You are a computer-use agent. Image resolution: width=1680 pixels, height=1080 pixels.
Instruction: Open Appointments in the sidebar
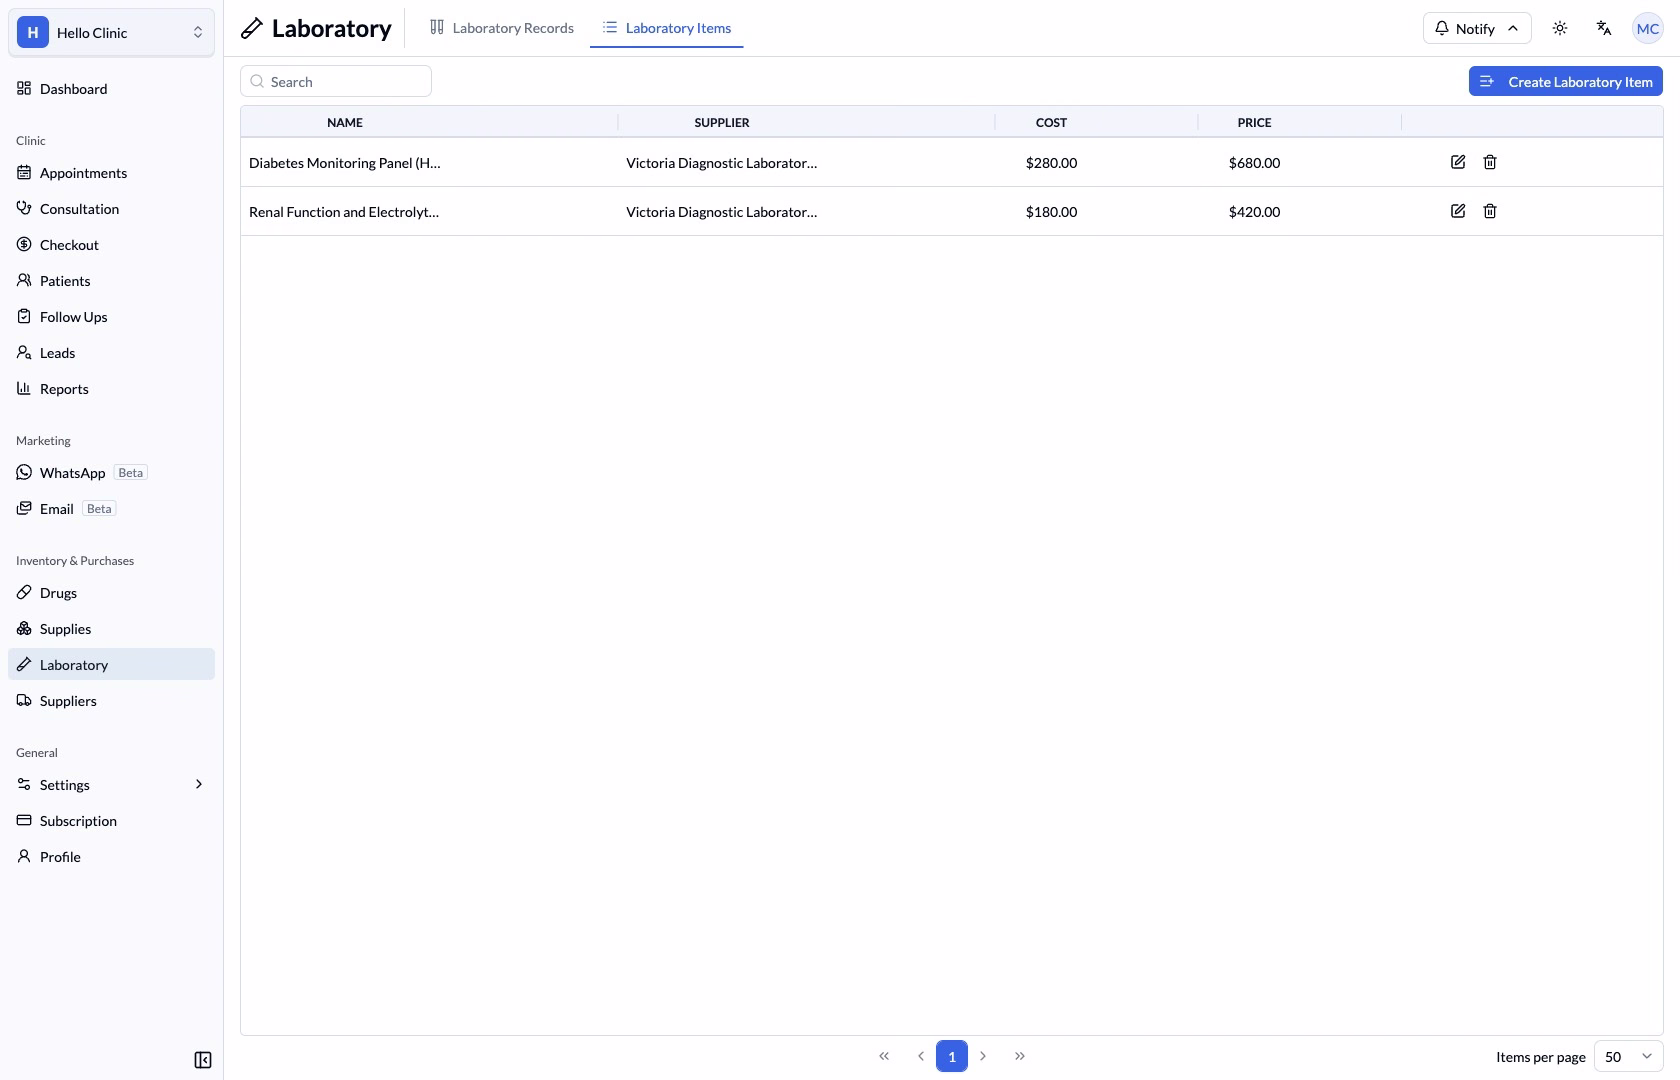[x=111, y=172]
